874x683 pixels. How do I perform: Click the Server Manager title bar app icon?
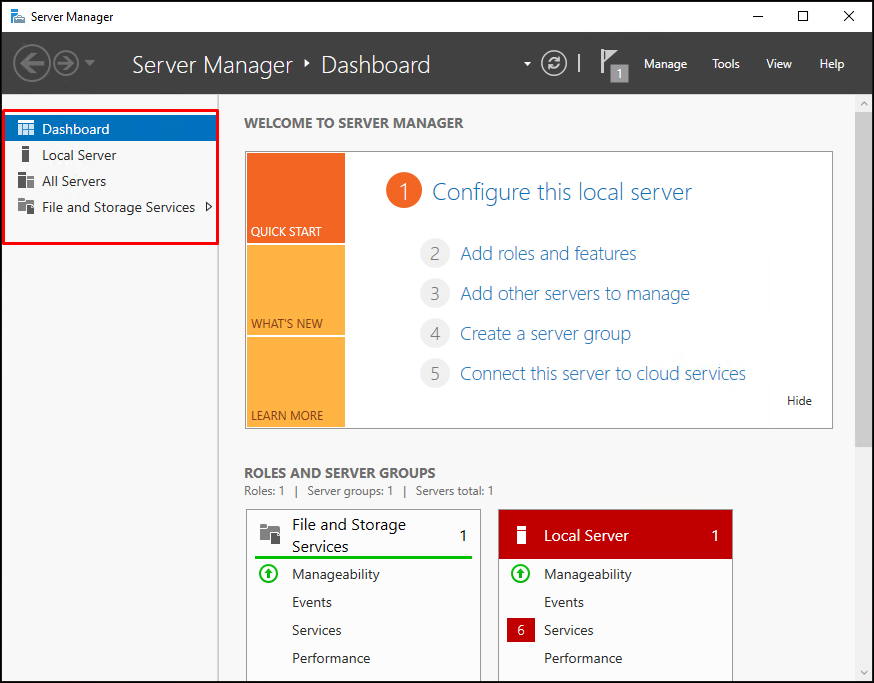click(18, 17)
